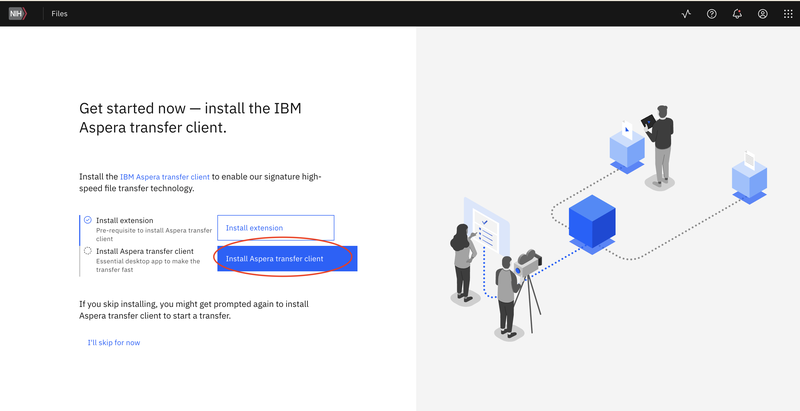Open the user profile icon
The width and height of the screenshot is (800, 411).
762,14
